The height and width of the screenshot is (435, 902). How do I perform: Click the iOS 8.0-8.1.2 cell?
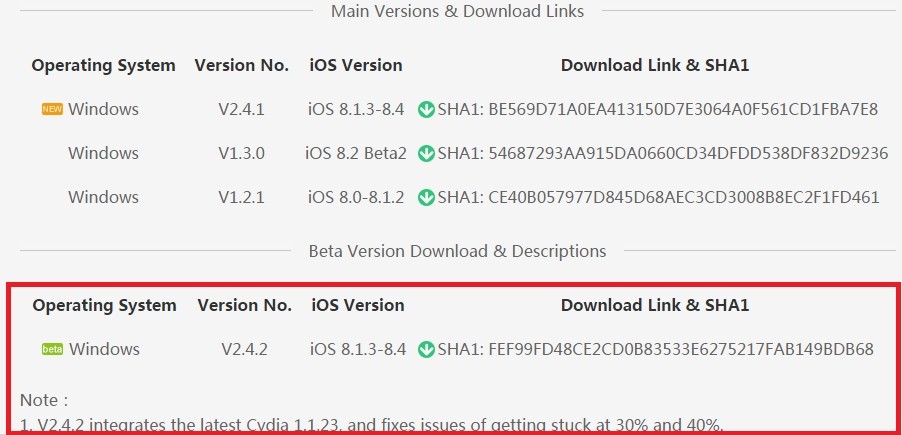tap(356, 197)
